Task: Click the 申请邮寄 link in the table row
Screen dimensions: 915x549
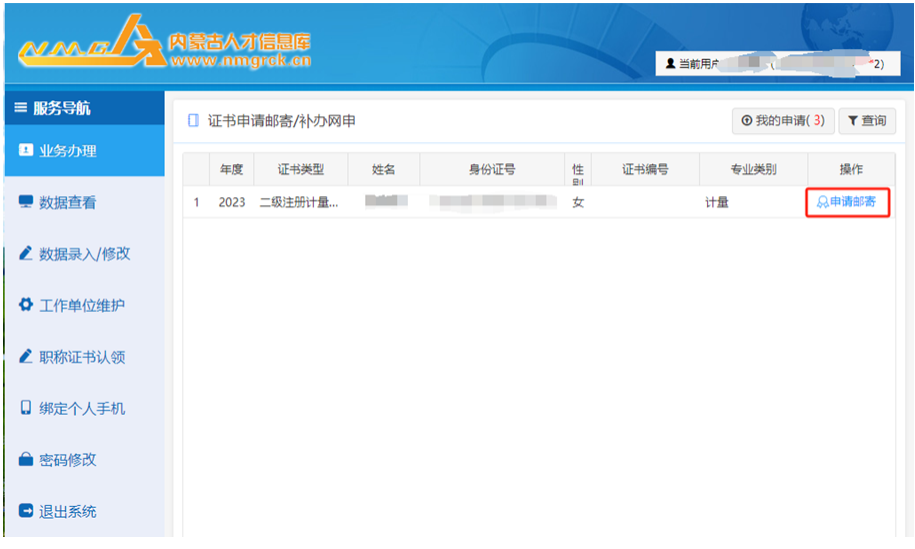Action: point(848,202)
